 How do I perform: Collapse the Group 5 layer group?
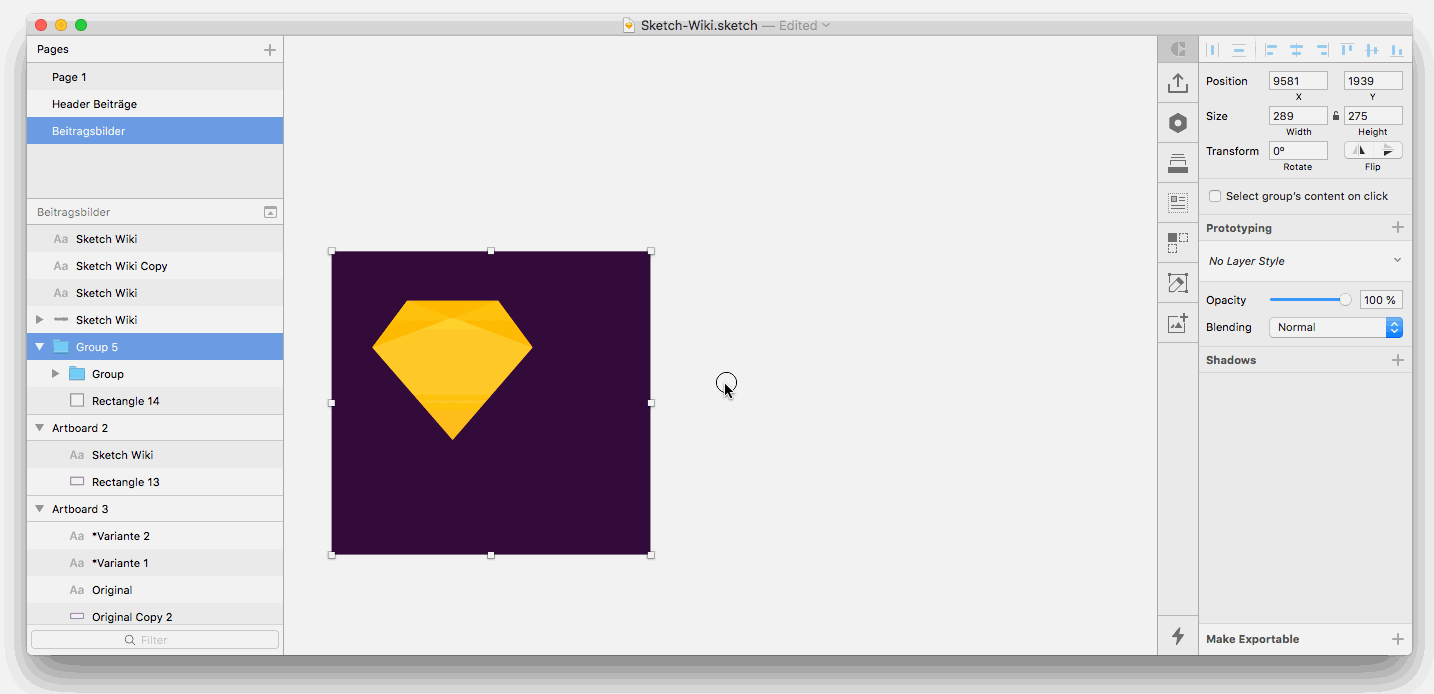[40, 347]
